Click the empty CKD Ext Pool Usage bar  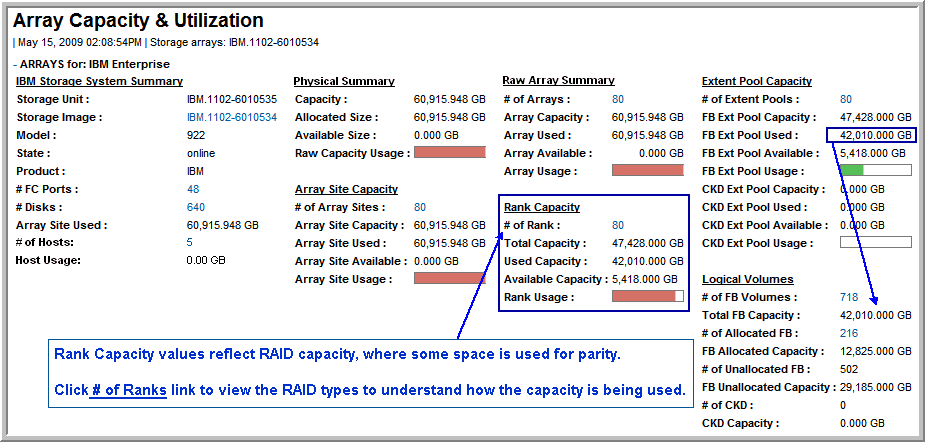point(875,243)
